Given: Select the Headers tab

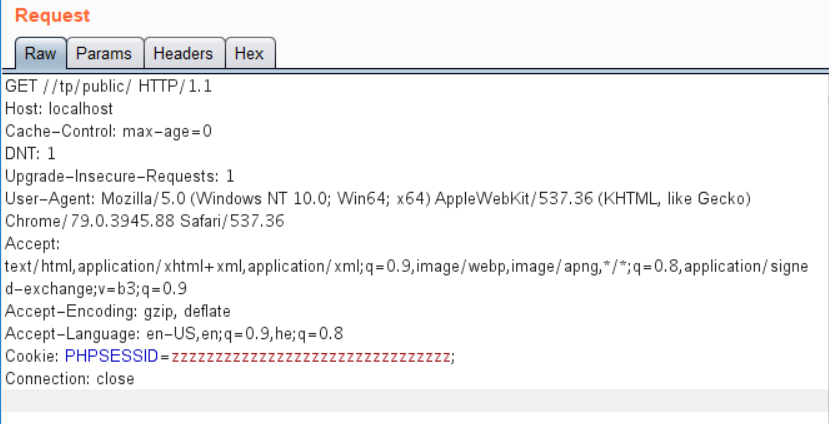Looking at the screenshot, I should point(183,53).
